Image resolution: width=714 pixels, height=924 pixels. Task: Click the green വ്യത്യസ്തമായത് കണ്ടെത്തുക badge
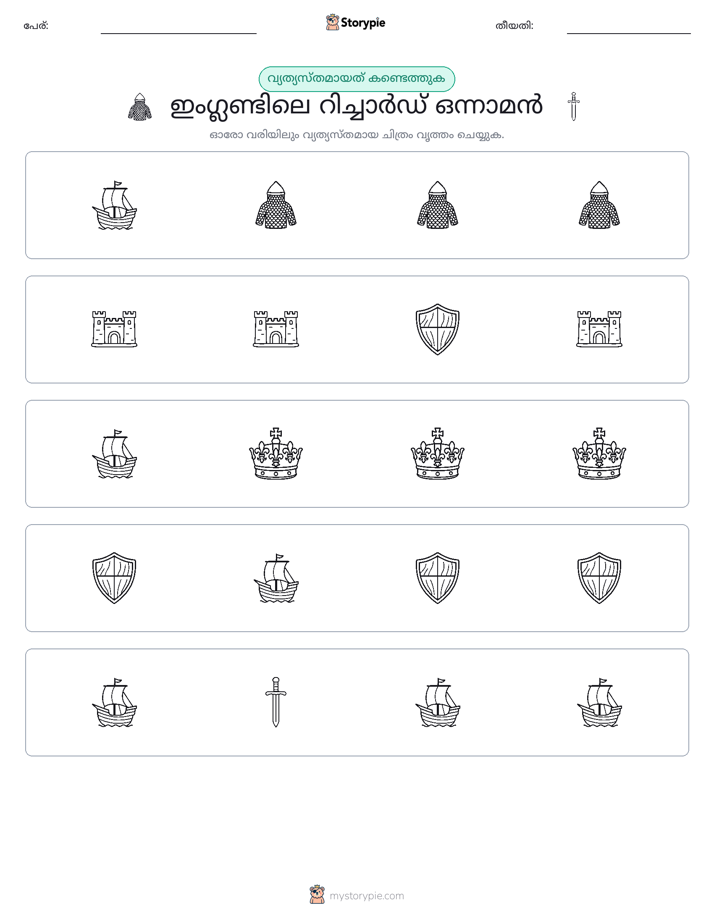click(356, 79)
